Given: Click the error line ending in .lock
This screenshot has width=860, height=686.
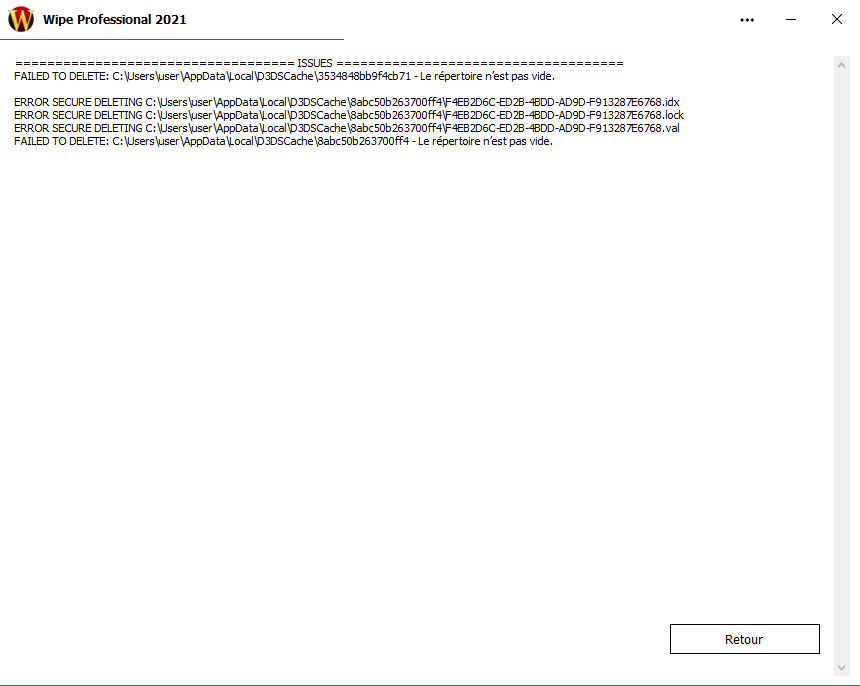Looking at the screenshot, I should click(349, 115).
